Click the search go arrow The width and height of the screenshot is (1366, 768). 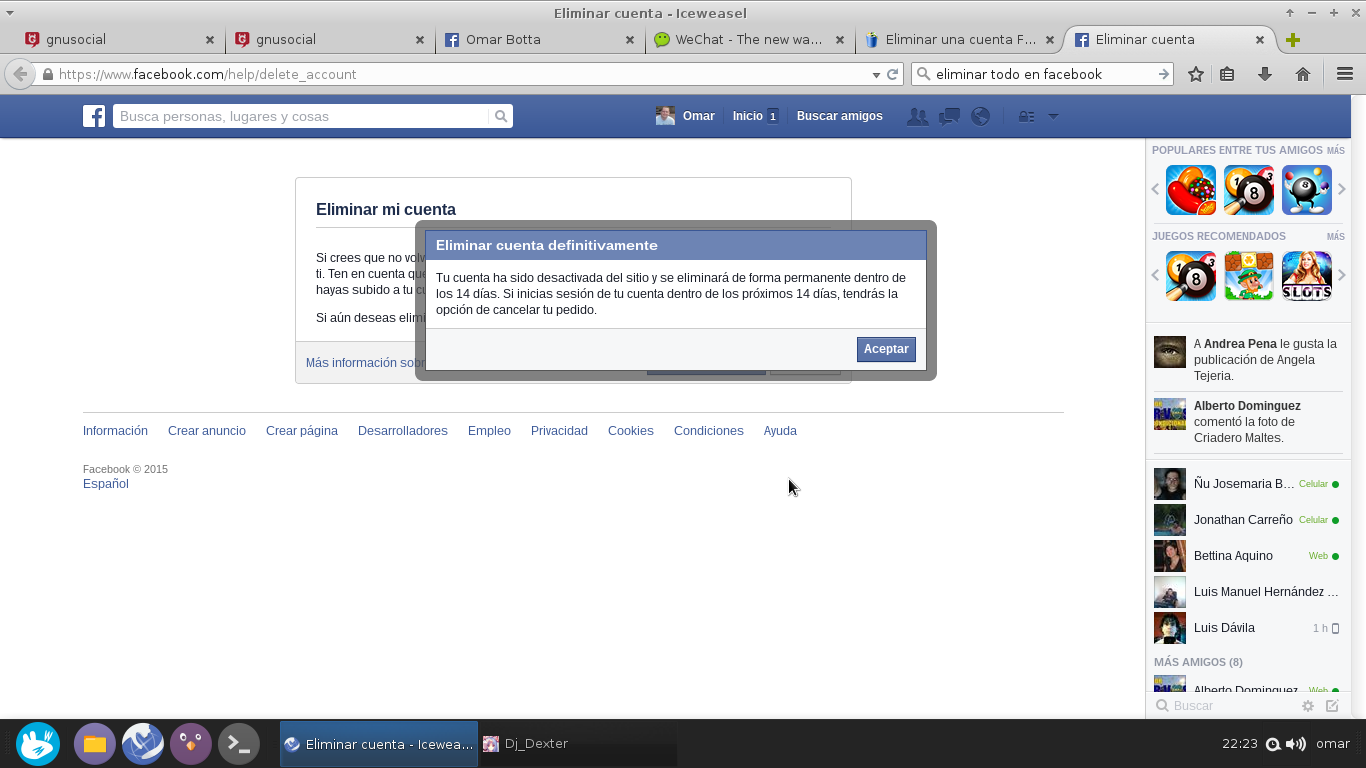pyautogui.click(x=1164, y=74)
